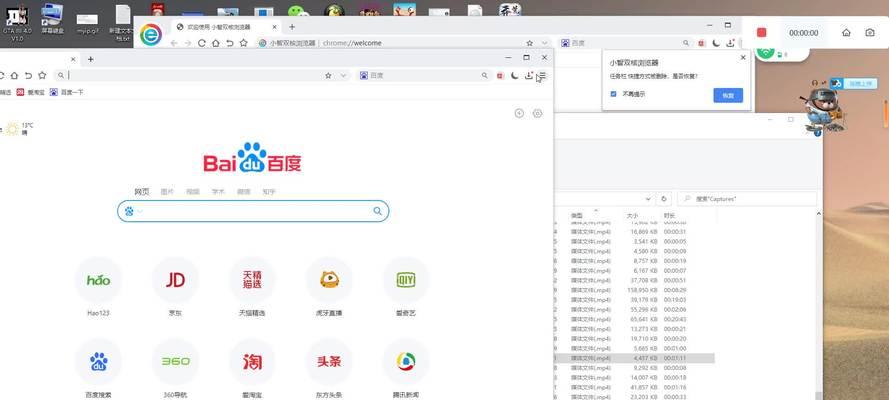The image size is (889, 400).
Task: Click the add-shortcut plus icon on new tab page
Action: point(519,113)
